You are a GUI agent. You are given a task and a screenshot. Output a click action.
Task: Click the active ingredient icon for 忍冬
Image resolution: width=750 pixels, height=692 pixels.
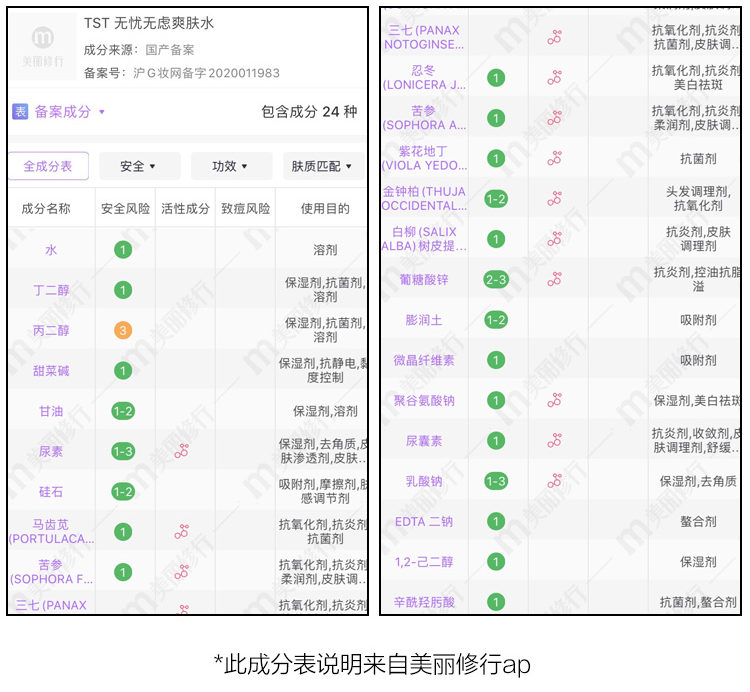point(555,77)
